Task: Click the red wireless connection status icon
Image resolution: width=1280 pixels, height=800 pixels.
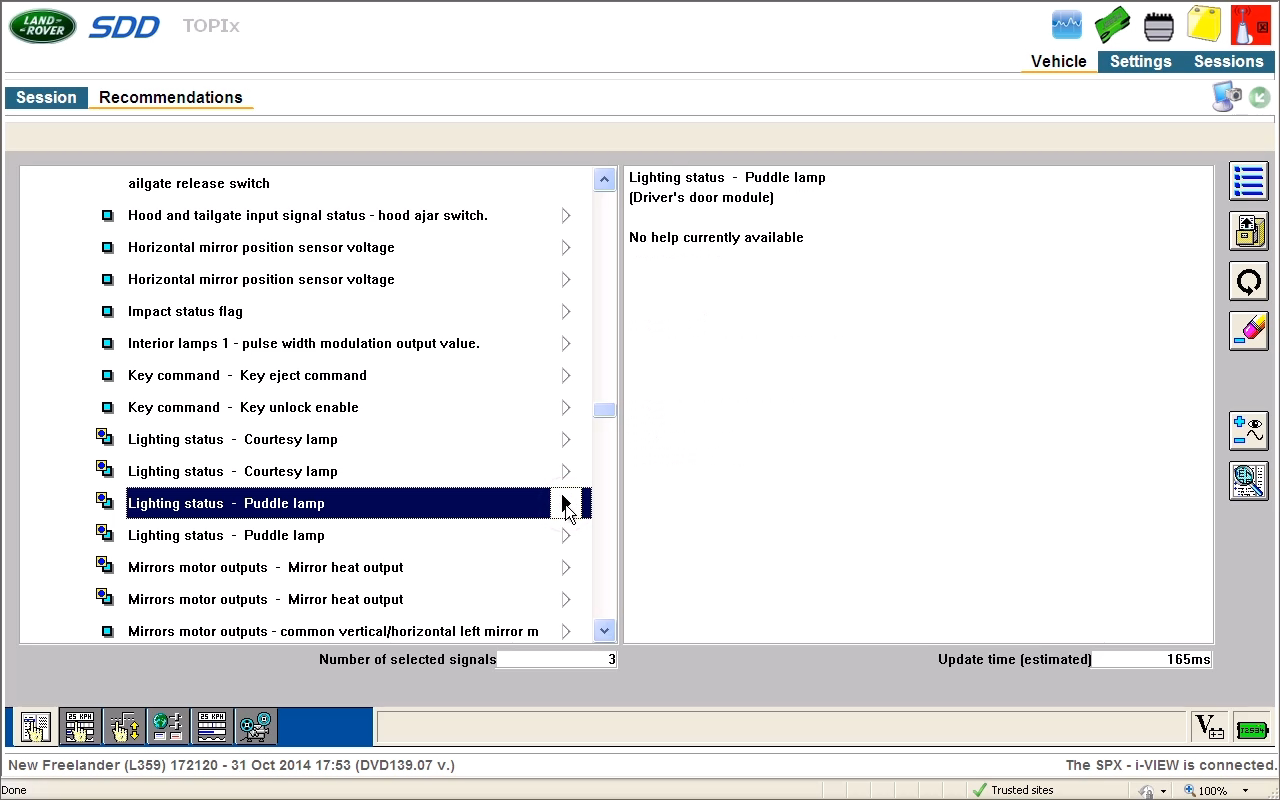Action: (x=1250, y=25)
